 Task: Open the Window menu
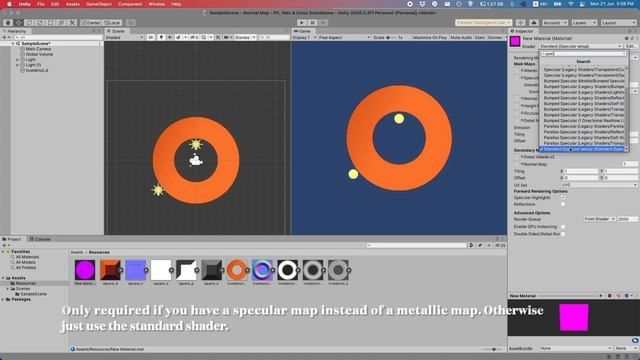point(156,4)
